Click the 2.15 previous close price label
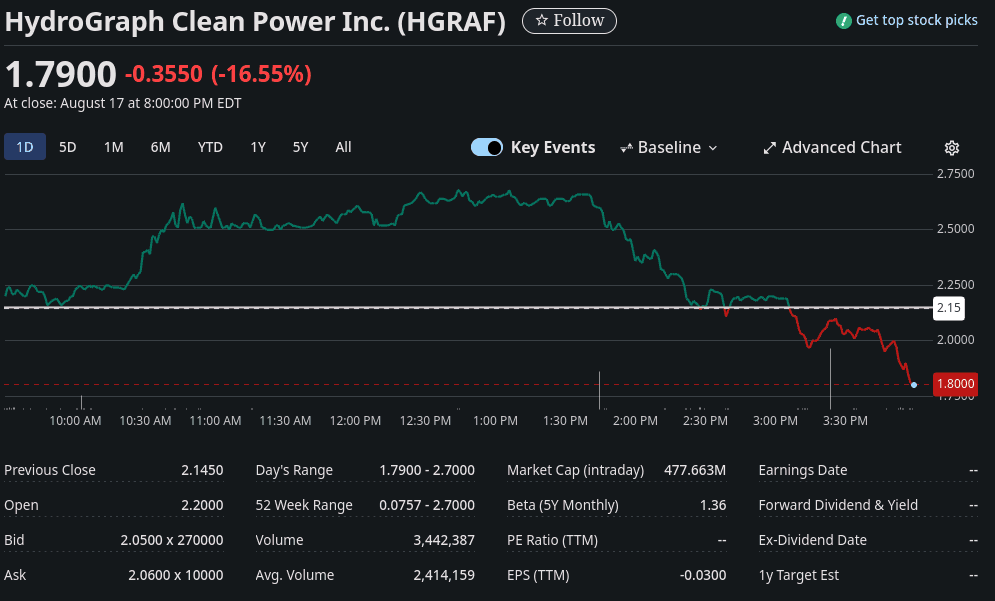995x601 pixels. (x=948, y=308)
